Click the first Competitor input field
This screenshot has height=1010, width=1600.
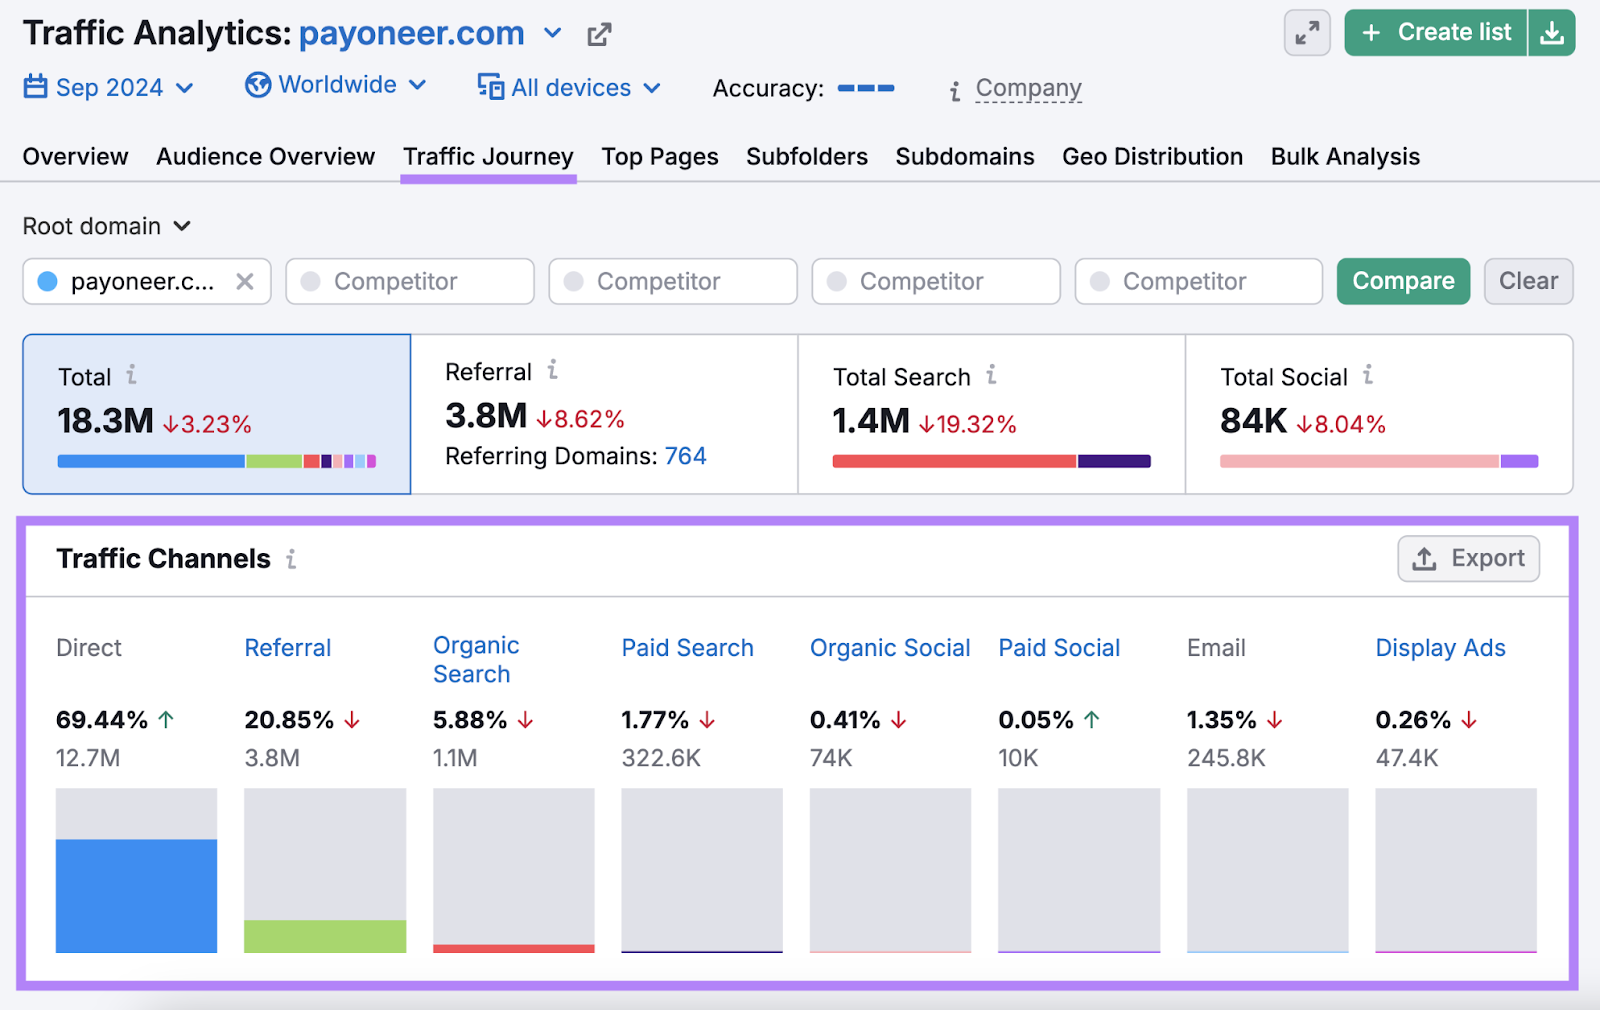(410, 281)
